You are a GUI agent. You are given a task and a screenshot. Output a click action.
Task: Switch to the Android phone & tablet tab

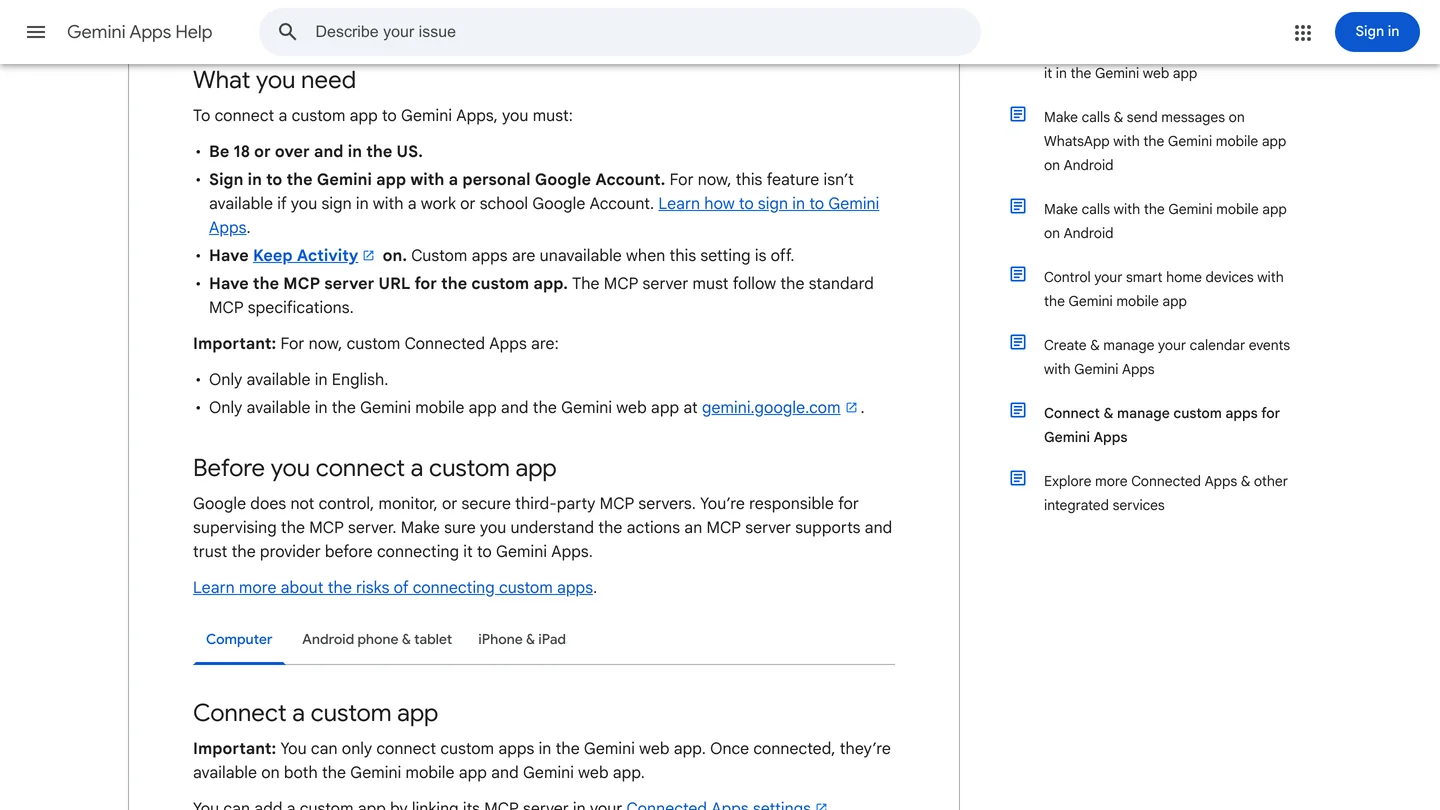click(x=377, y=640)
